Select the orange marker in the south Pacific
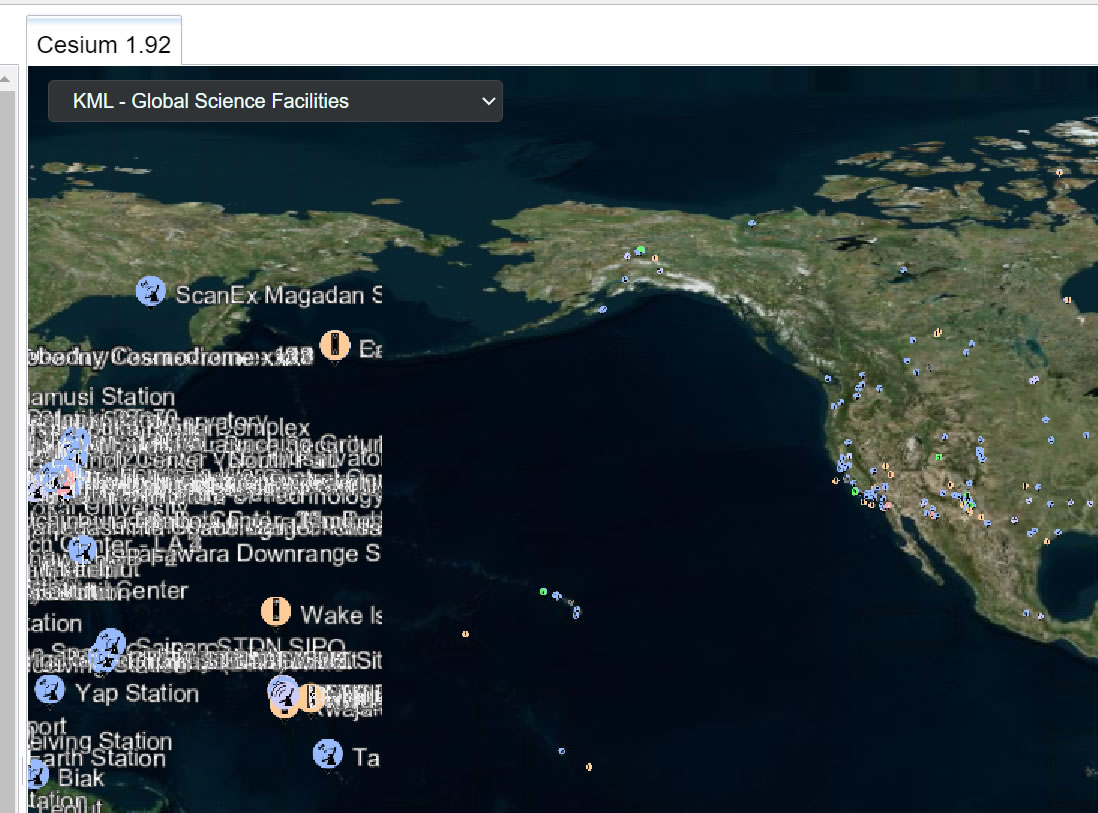1098x813 pixels. pos(589,767)
